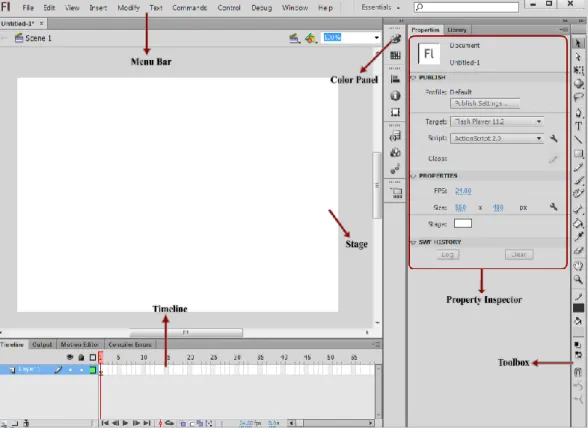Select the Eraser tool
The width and height of the screenshot is (588, 428).
(x=578, y=250)
